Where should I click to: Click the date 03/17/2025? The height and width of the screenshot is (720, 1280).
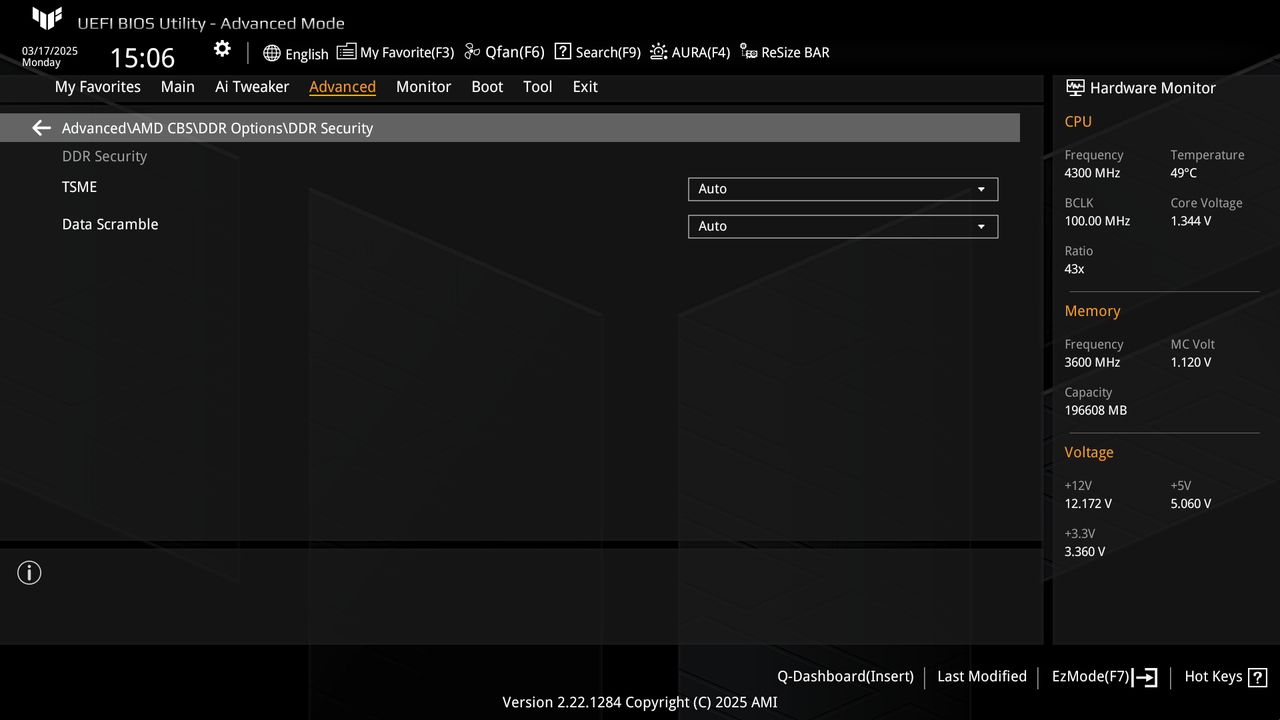pos(50,51)
